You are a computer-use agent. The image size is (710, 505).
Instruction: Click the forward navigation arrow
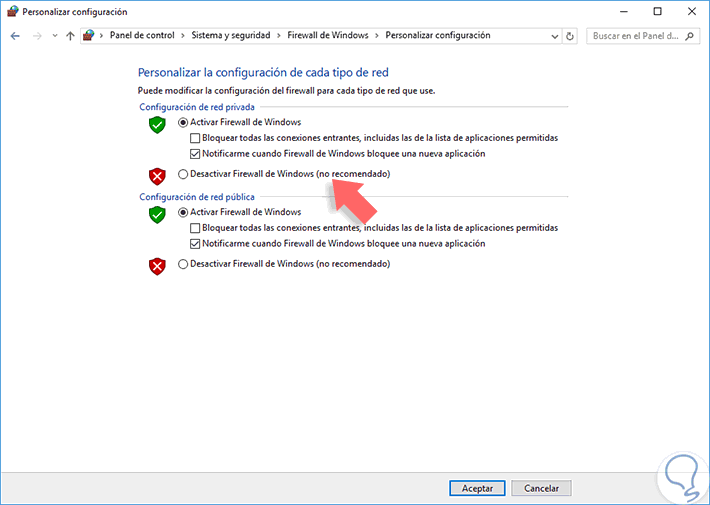point(37,36)
